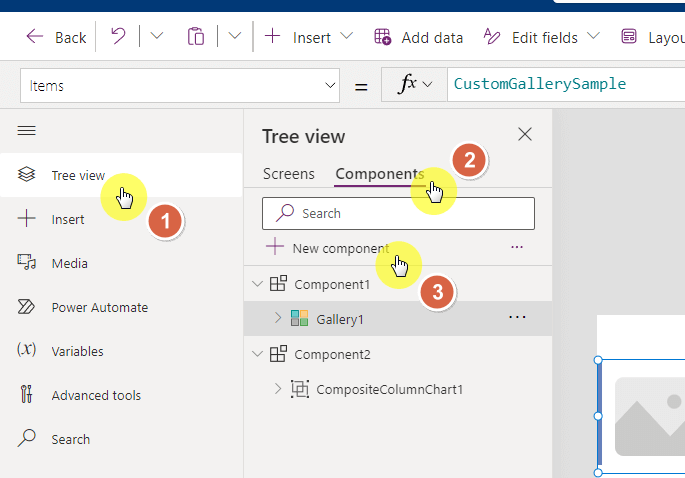Open the Power Automate pane
Screen dimensions: 685x478
tap(121, 307)
